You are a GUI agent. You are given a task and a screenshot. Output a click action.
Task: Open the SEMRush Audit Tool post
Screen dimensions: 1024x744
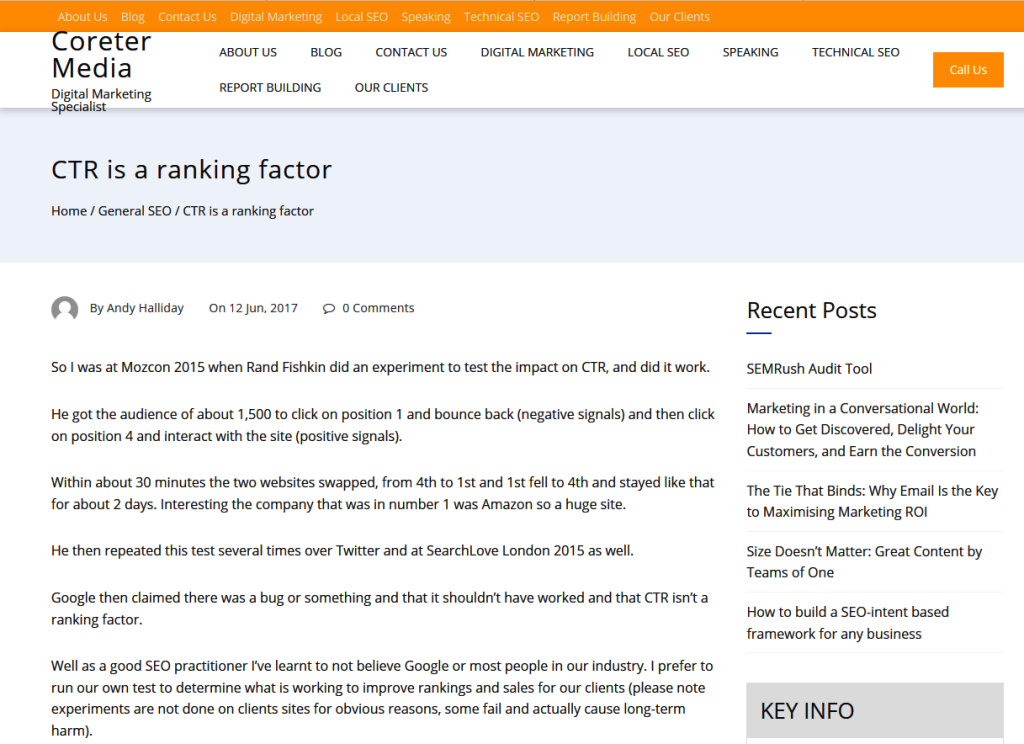[809, 368]
